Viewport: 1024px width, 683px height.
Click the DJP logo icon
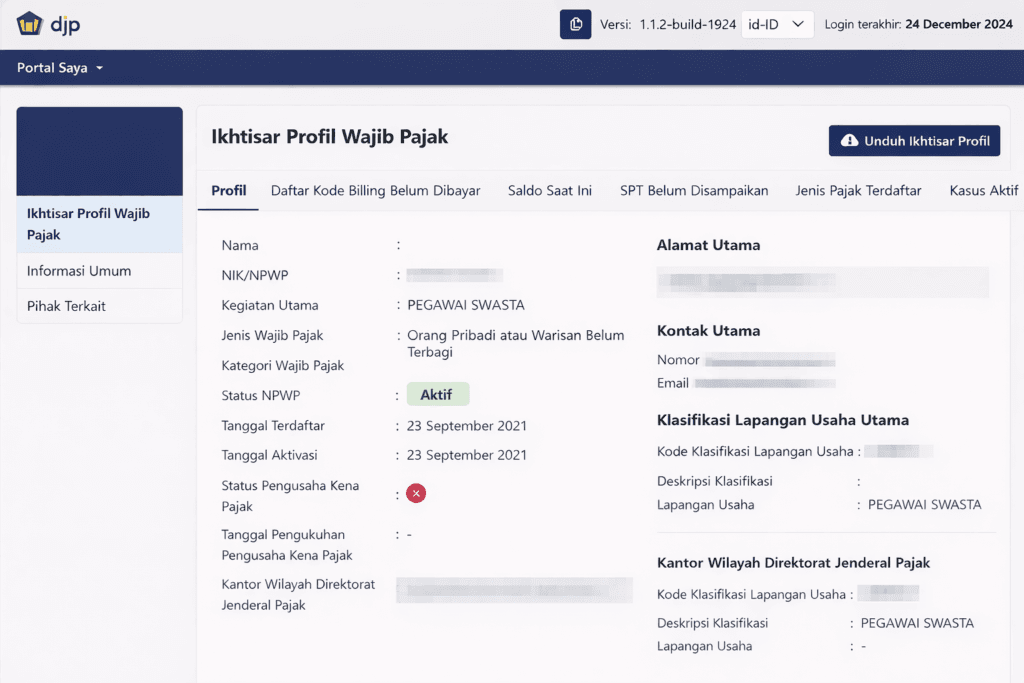(x=29, y=24)
